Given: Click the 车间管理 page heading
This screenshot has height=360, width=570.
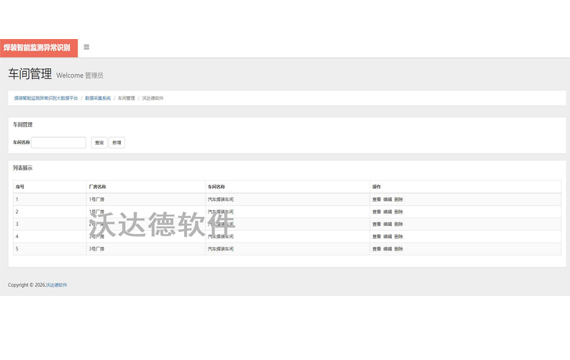Looking at the screenshot, I should [30, 74].
